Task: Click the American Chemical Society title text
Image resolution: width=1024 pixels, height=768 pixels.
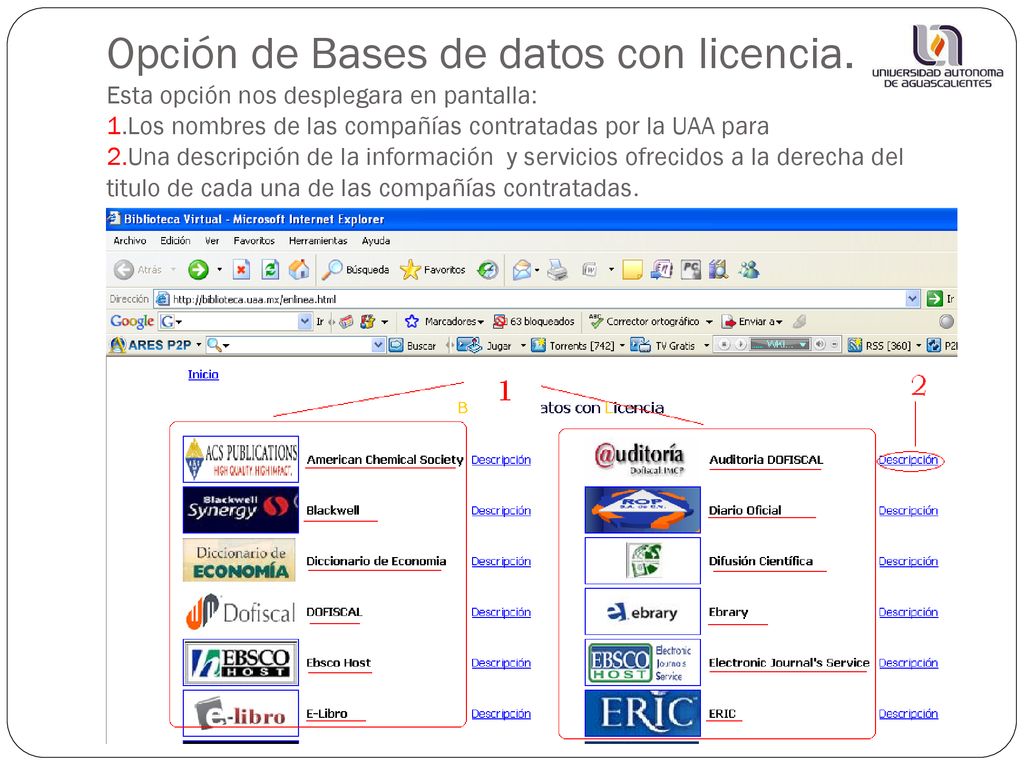Action: coord(385,460)
